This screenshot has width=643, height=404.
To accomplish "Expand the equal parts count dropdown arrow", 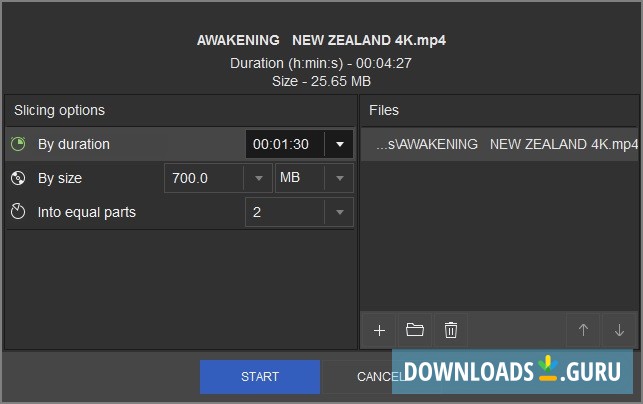I will click(x=340, y=212).
